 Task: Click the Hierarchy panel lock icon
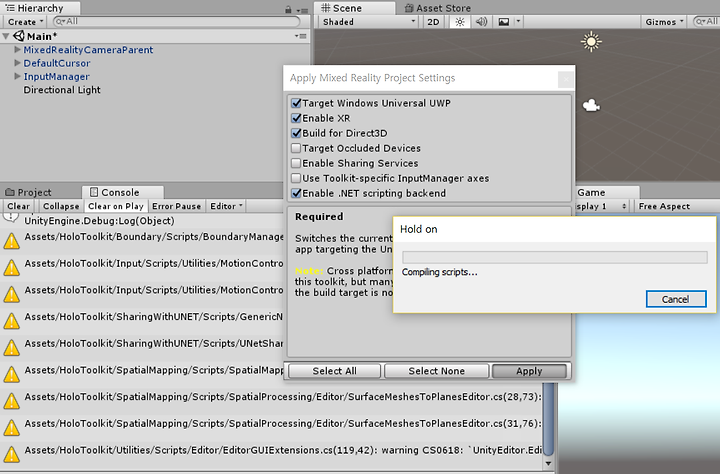coord(288,9)
